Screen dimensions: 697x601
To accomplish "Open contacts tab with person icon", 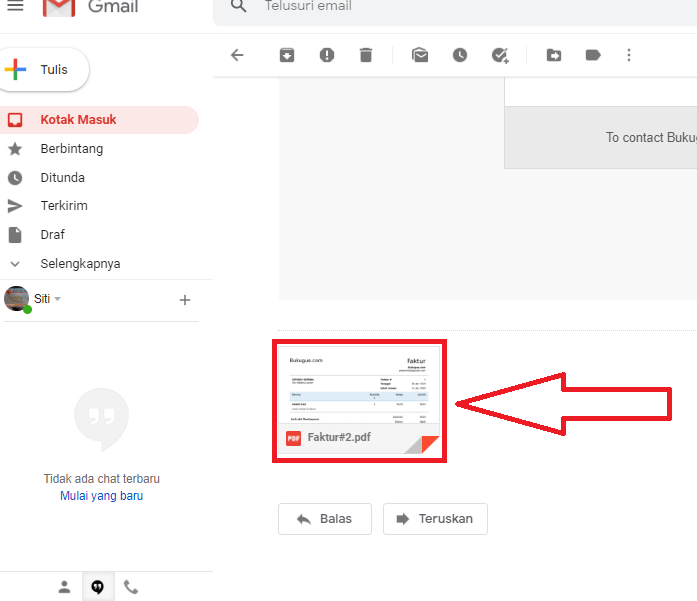I will 64,587.
